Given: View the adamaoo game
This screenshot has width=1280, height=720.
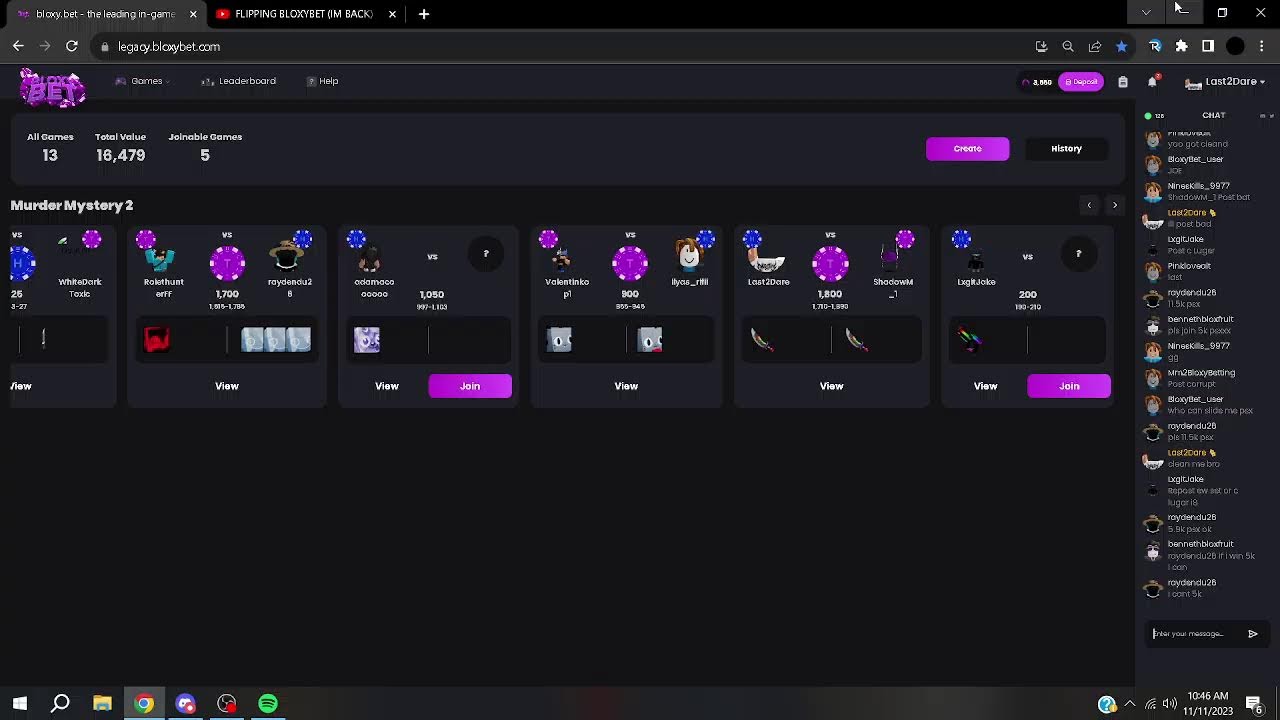Looking at the screenshot, I should [387, 386].
